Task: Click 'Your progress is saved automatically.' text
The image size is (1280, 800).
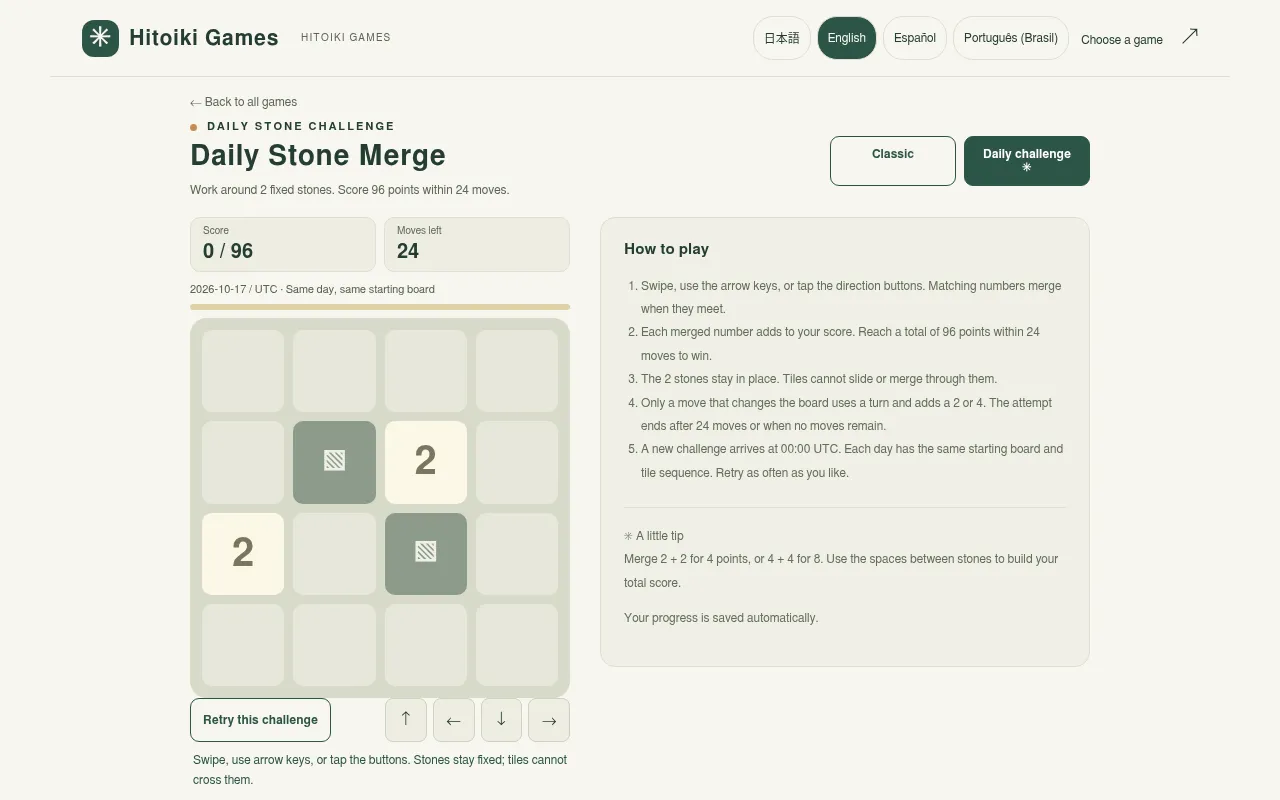Action: tap(721, 618)
